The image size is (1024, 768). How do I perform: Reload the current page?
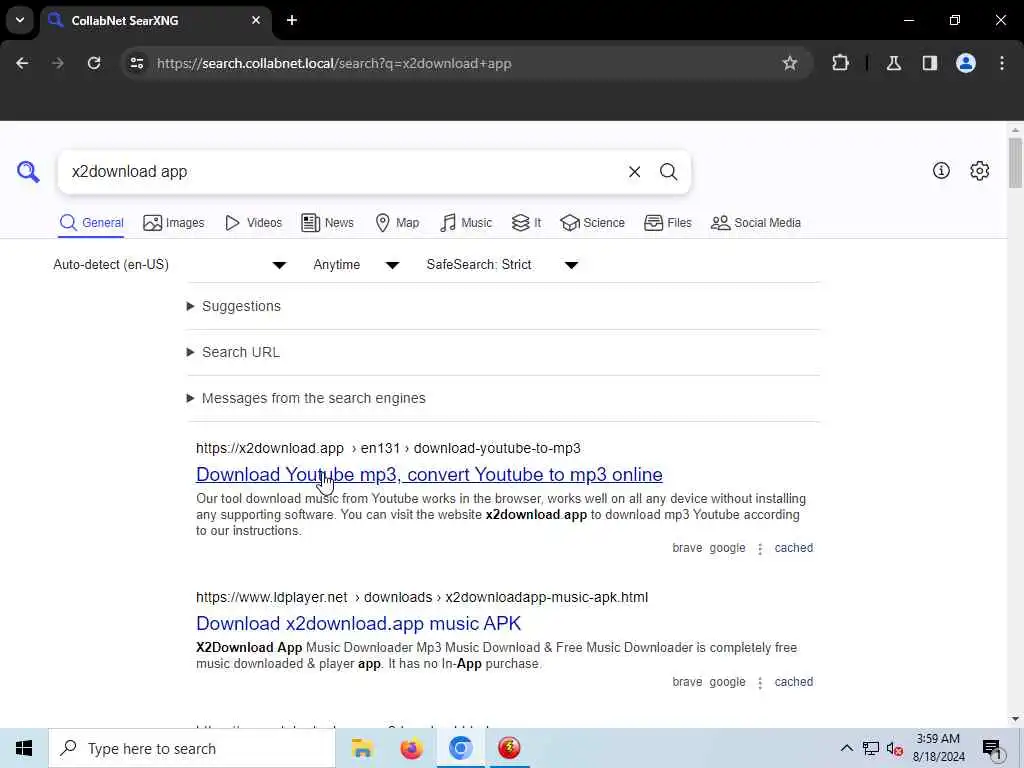pyautogui.click(x=94, y=63)
